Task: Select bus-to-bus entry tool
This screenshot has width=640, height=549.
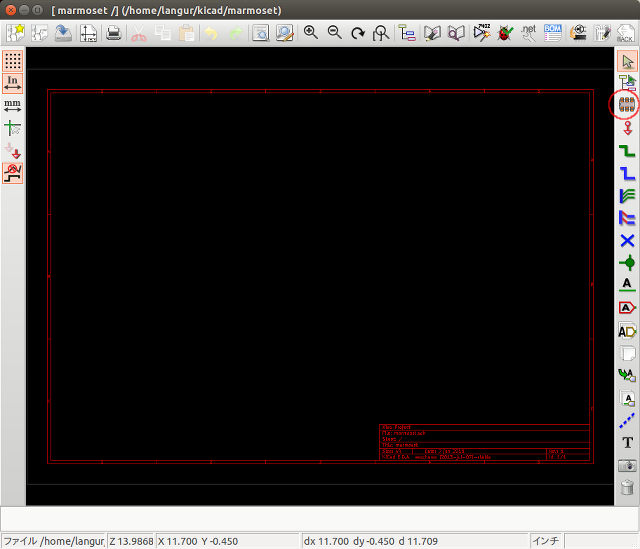Action: (627, 218)
